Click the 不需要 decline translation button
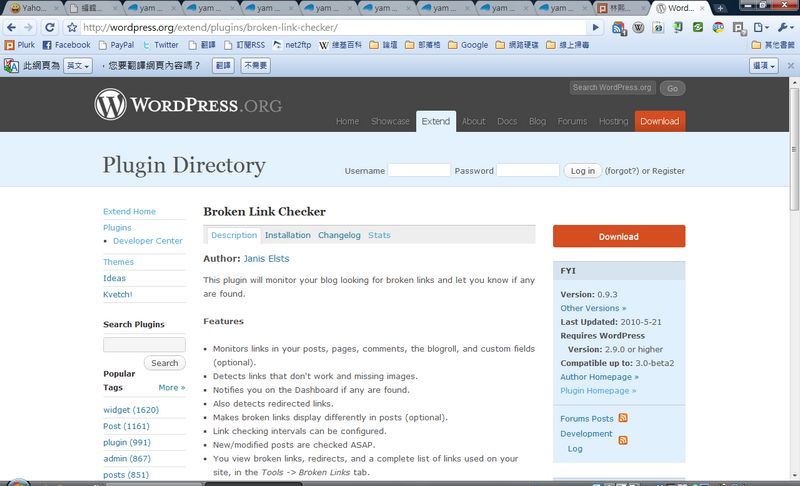The width and height of the screenshot is (800, 486). pyautogui.click(x=255, y=65)
